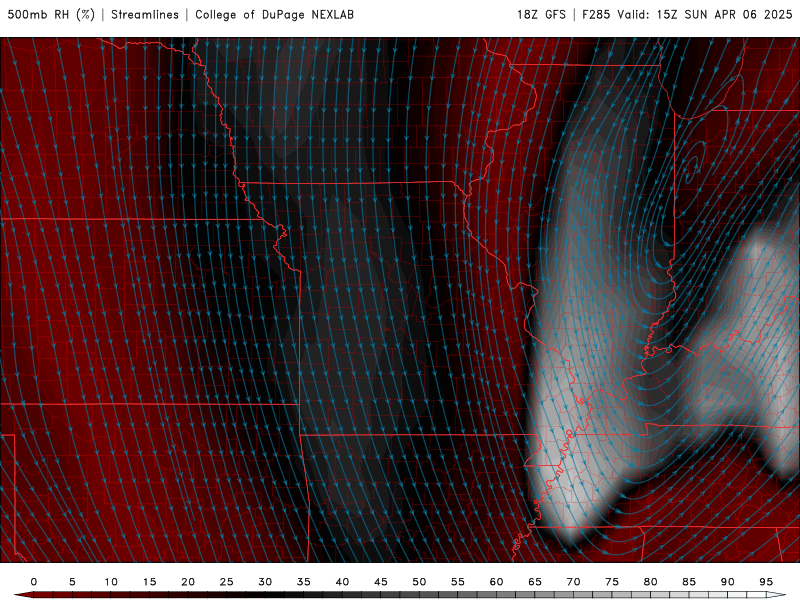Click the "80" label on the color scale

pyautogui.click(x=650, y=582)
